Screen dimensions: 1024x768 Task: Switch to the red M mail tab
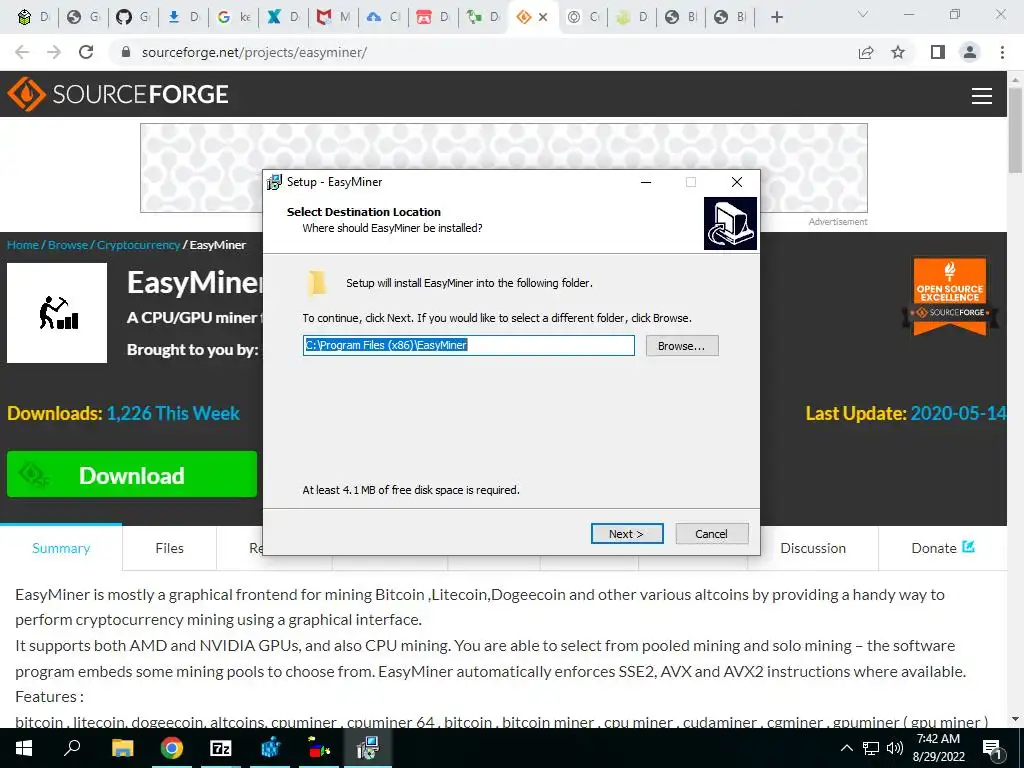[x=333, y=18]
